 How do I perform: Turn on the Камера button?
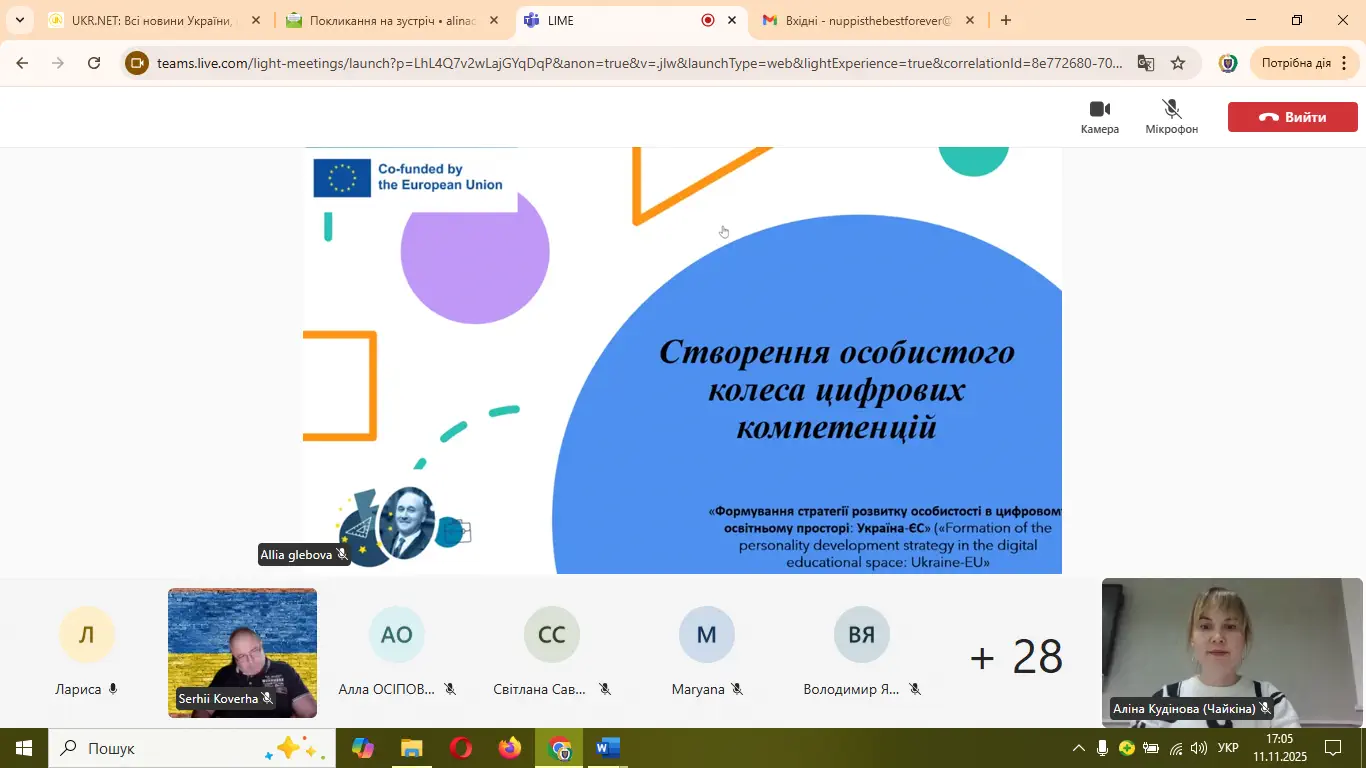(x=1099, y=116)
